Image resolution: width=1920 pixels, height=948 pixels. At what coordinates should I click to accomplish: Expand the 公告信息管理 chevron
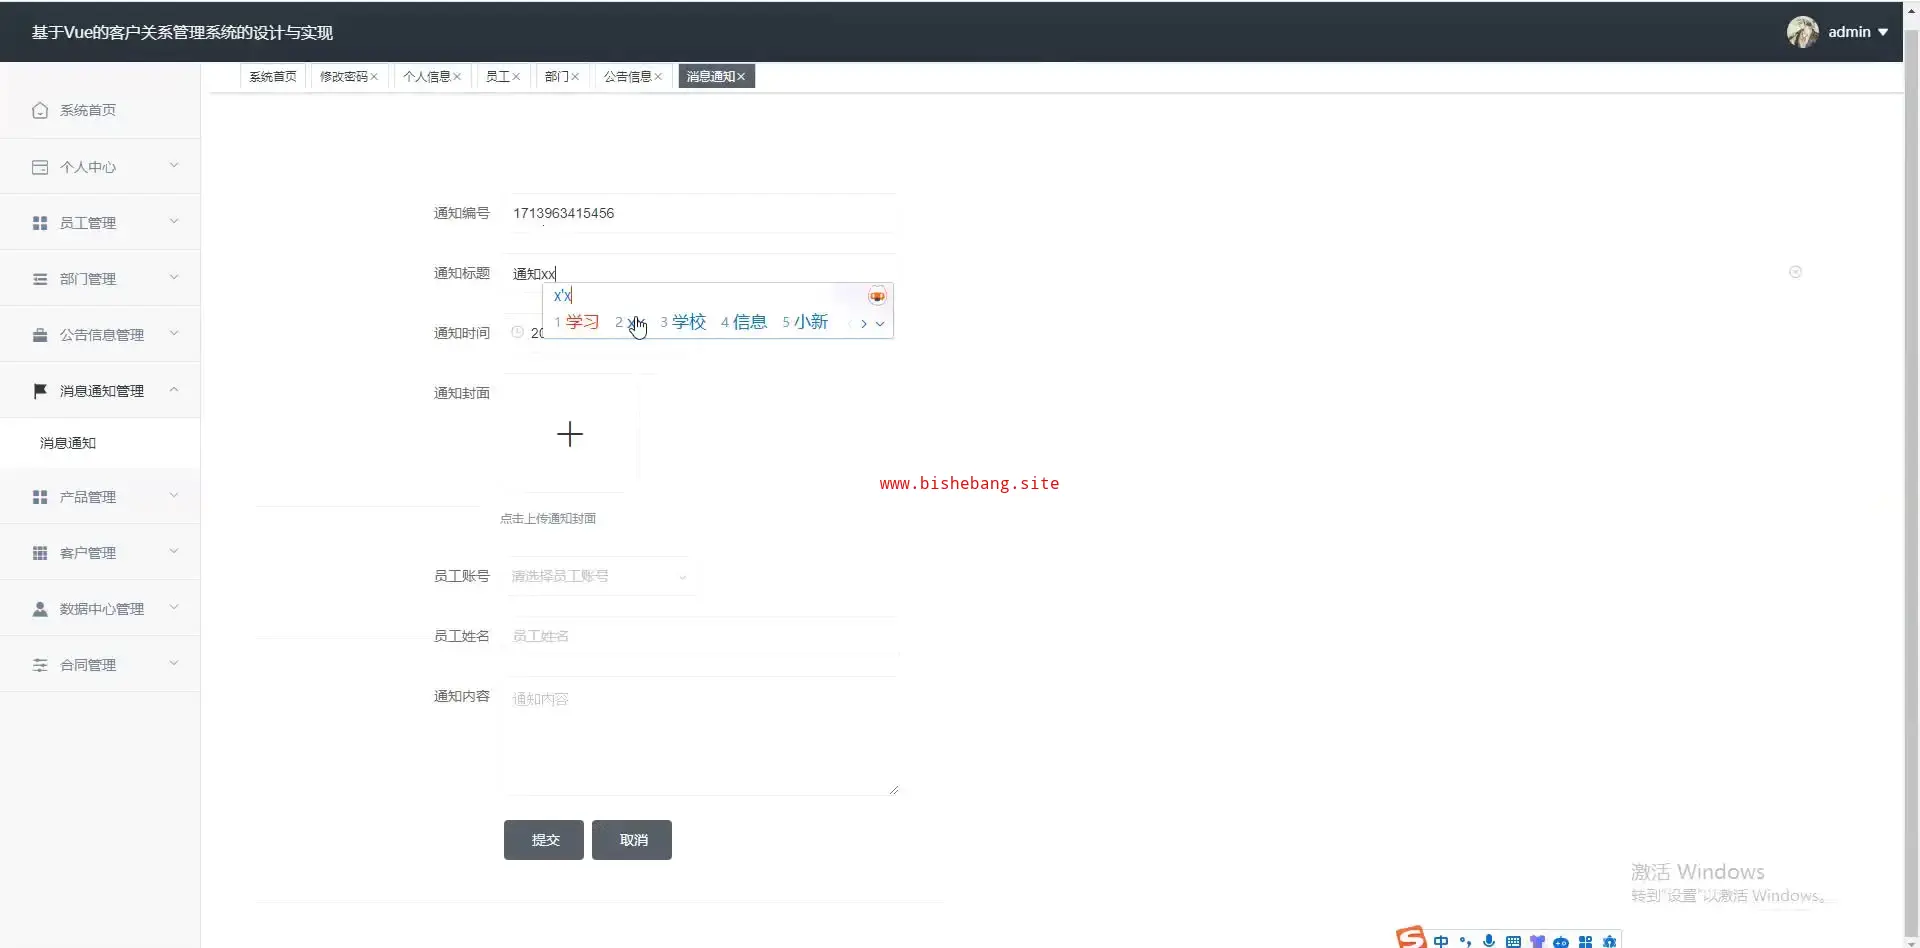click(x=174, y=334)
